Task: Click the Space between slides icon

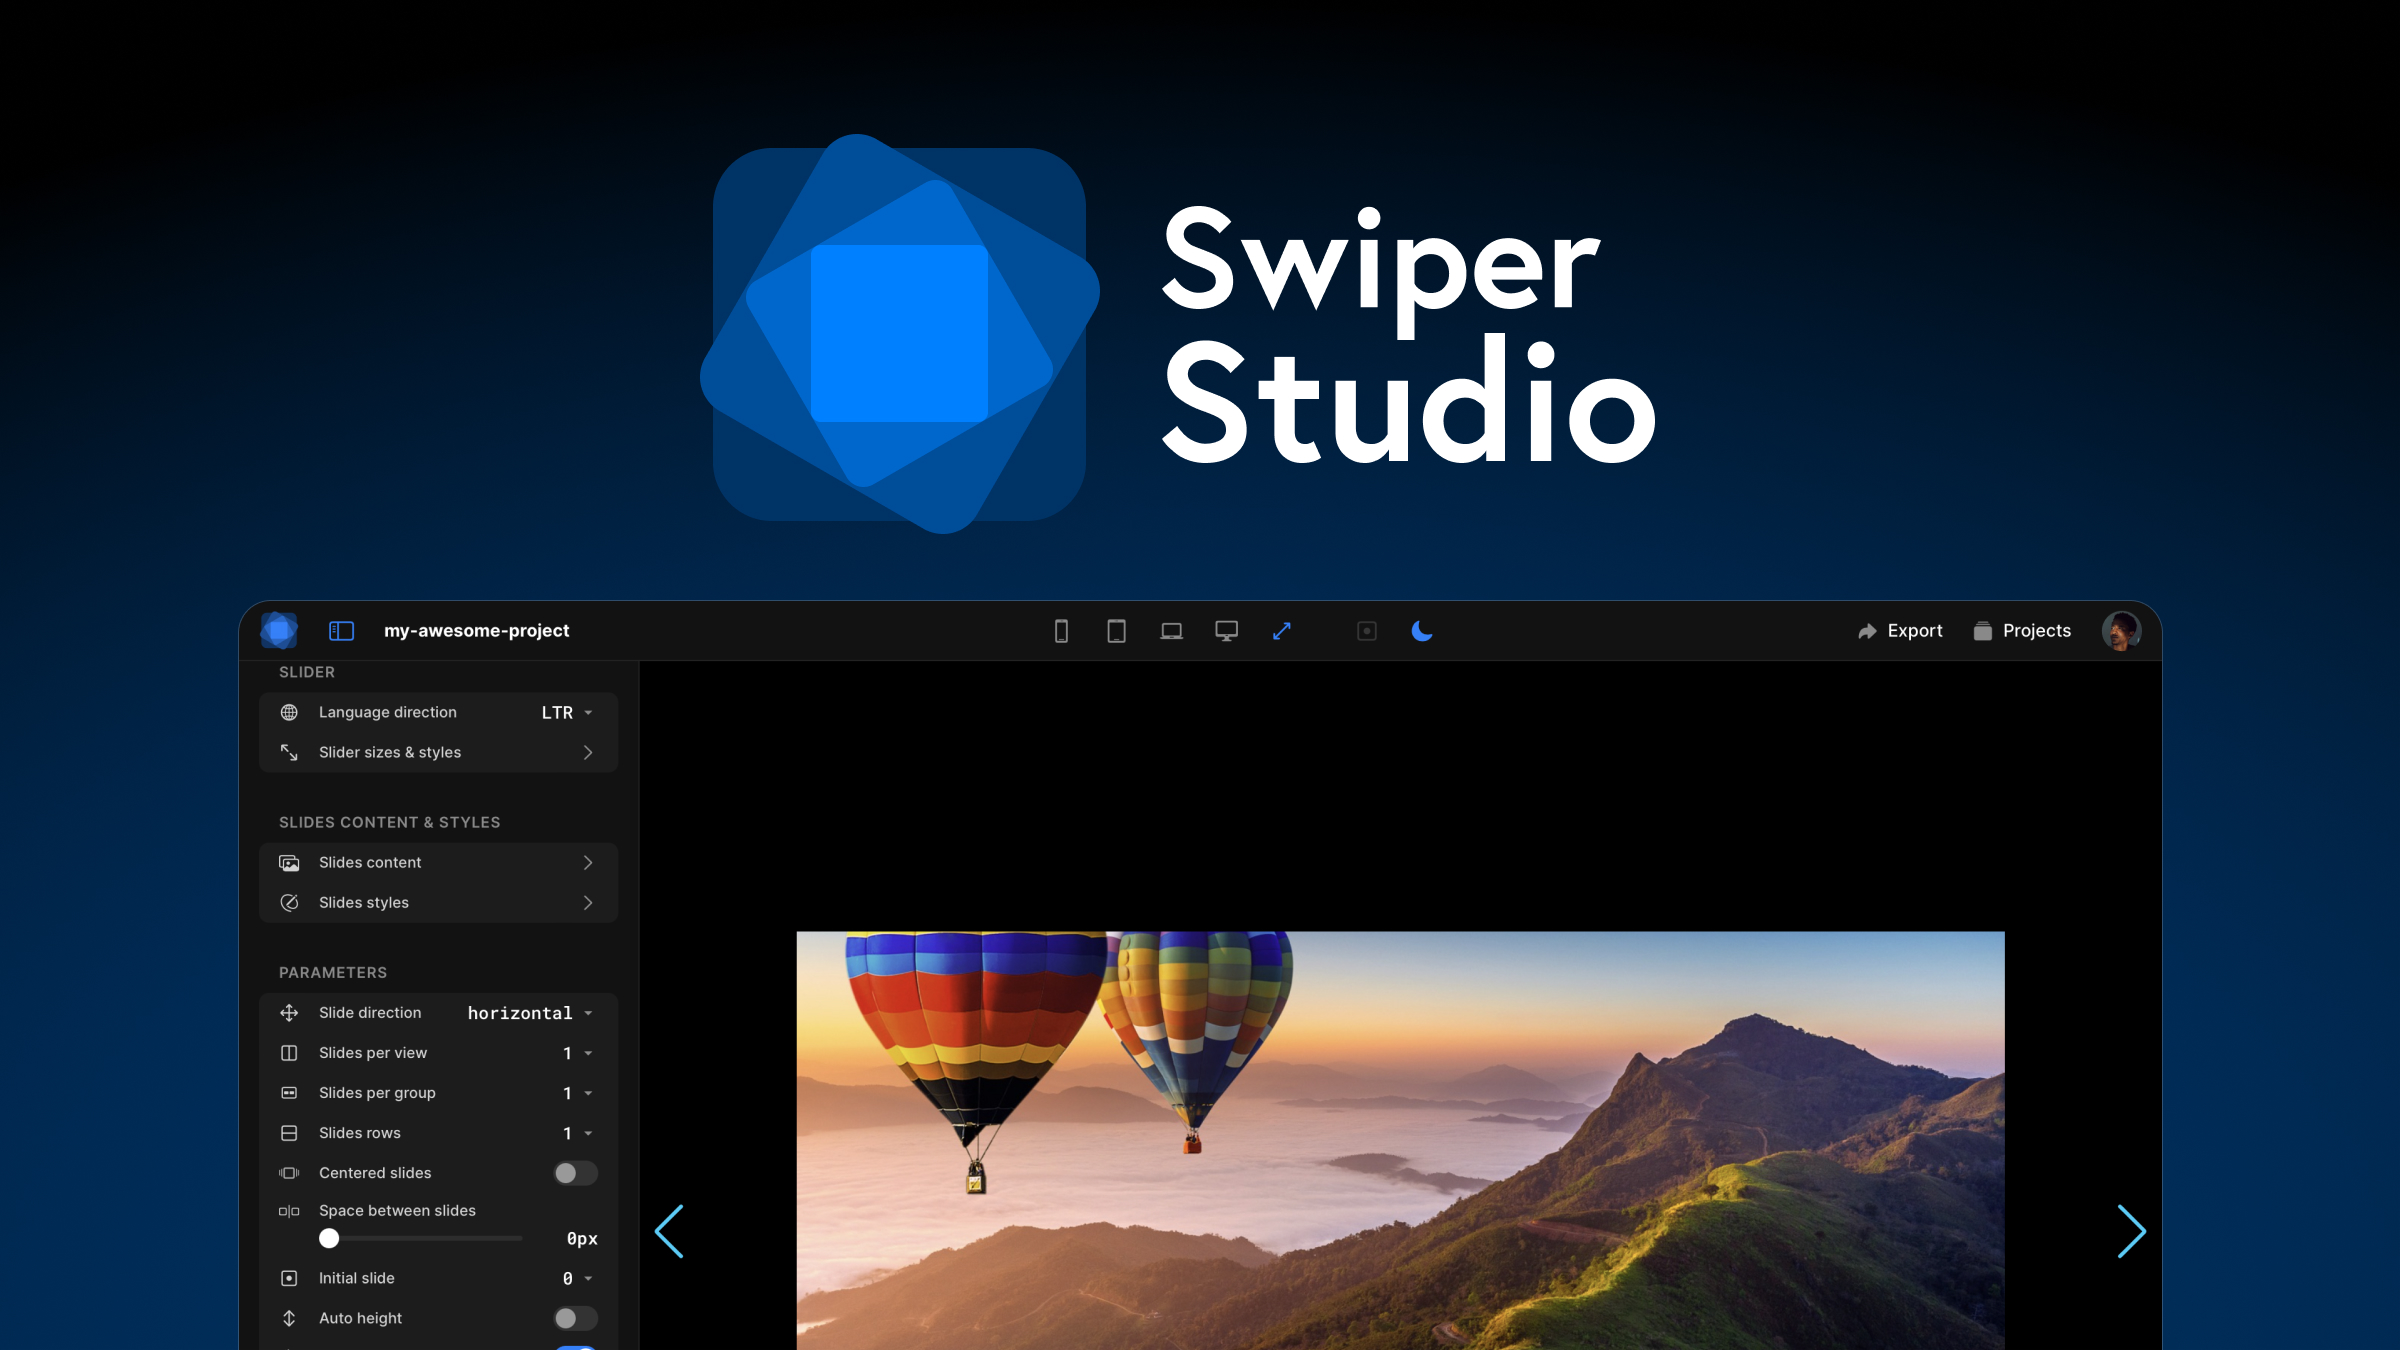Action: coord(289,1211)
